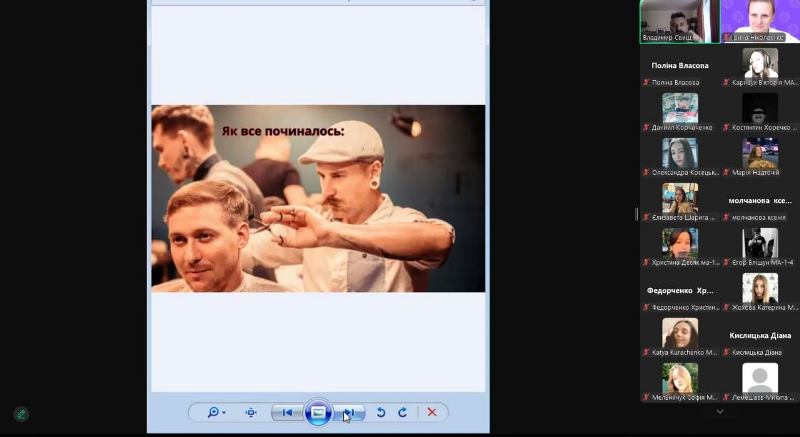Click Костянтин Хоречко participant avatar

coord(760,108)
